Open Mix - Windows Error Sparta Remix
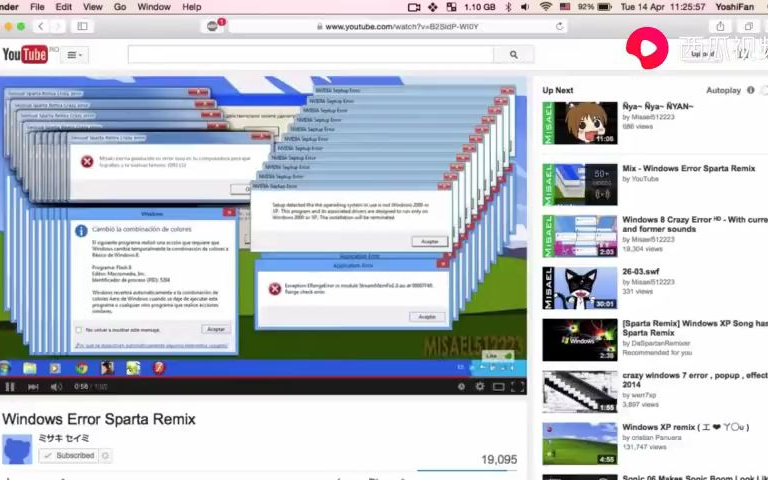 tap(688, 168)
